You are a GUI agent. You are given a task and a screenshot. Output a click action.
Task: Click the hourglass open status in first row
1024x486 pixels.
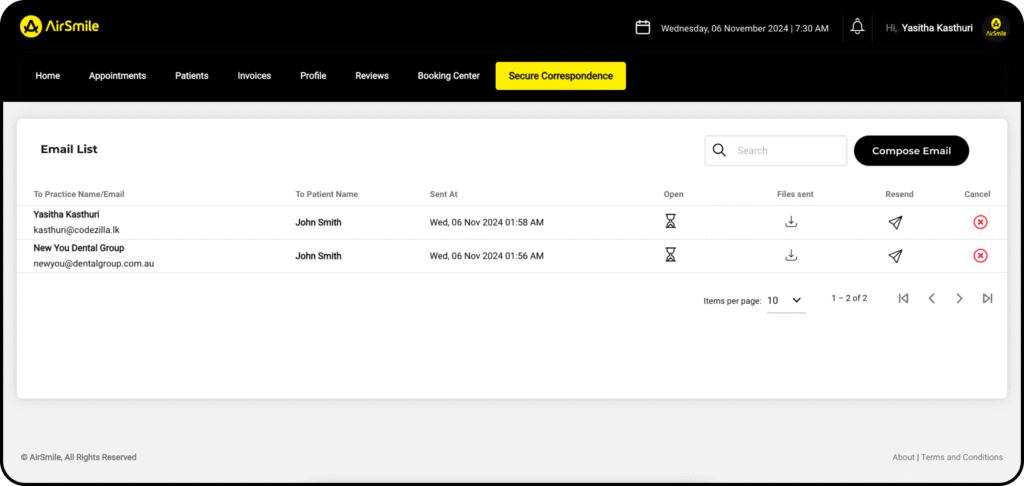pyautogui.click(x=670, y=222)
